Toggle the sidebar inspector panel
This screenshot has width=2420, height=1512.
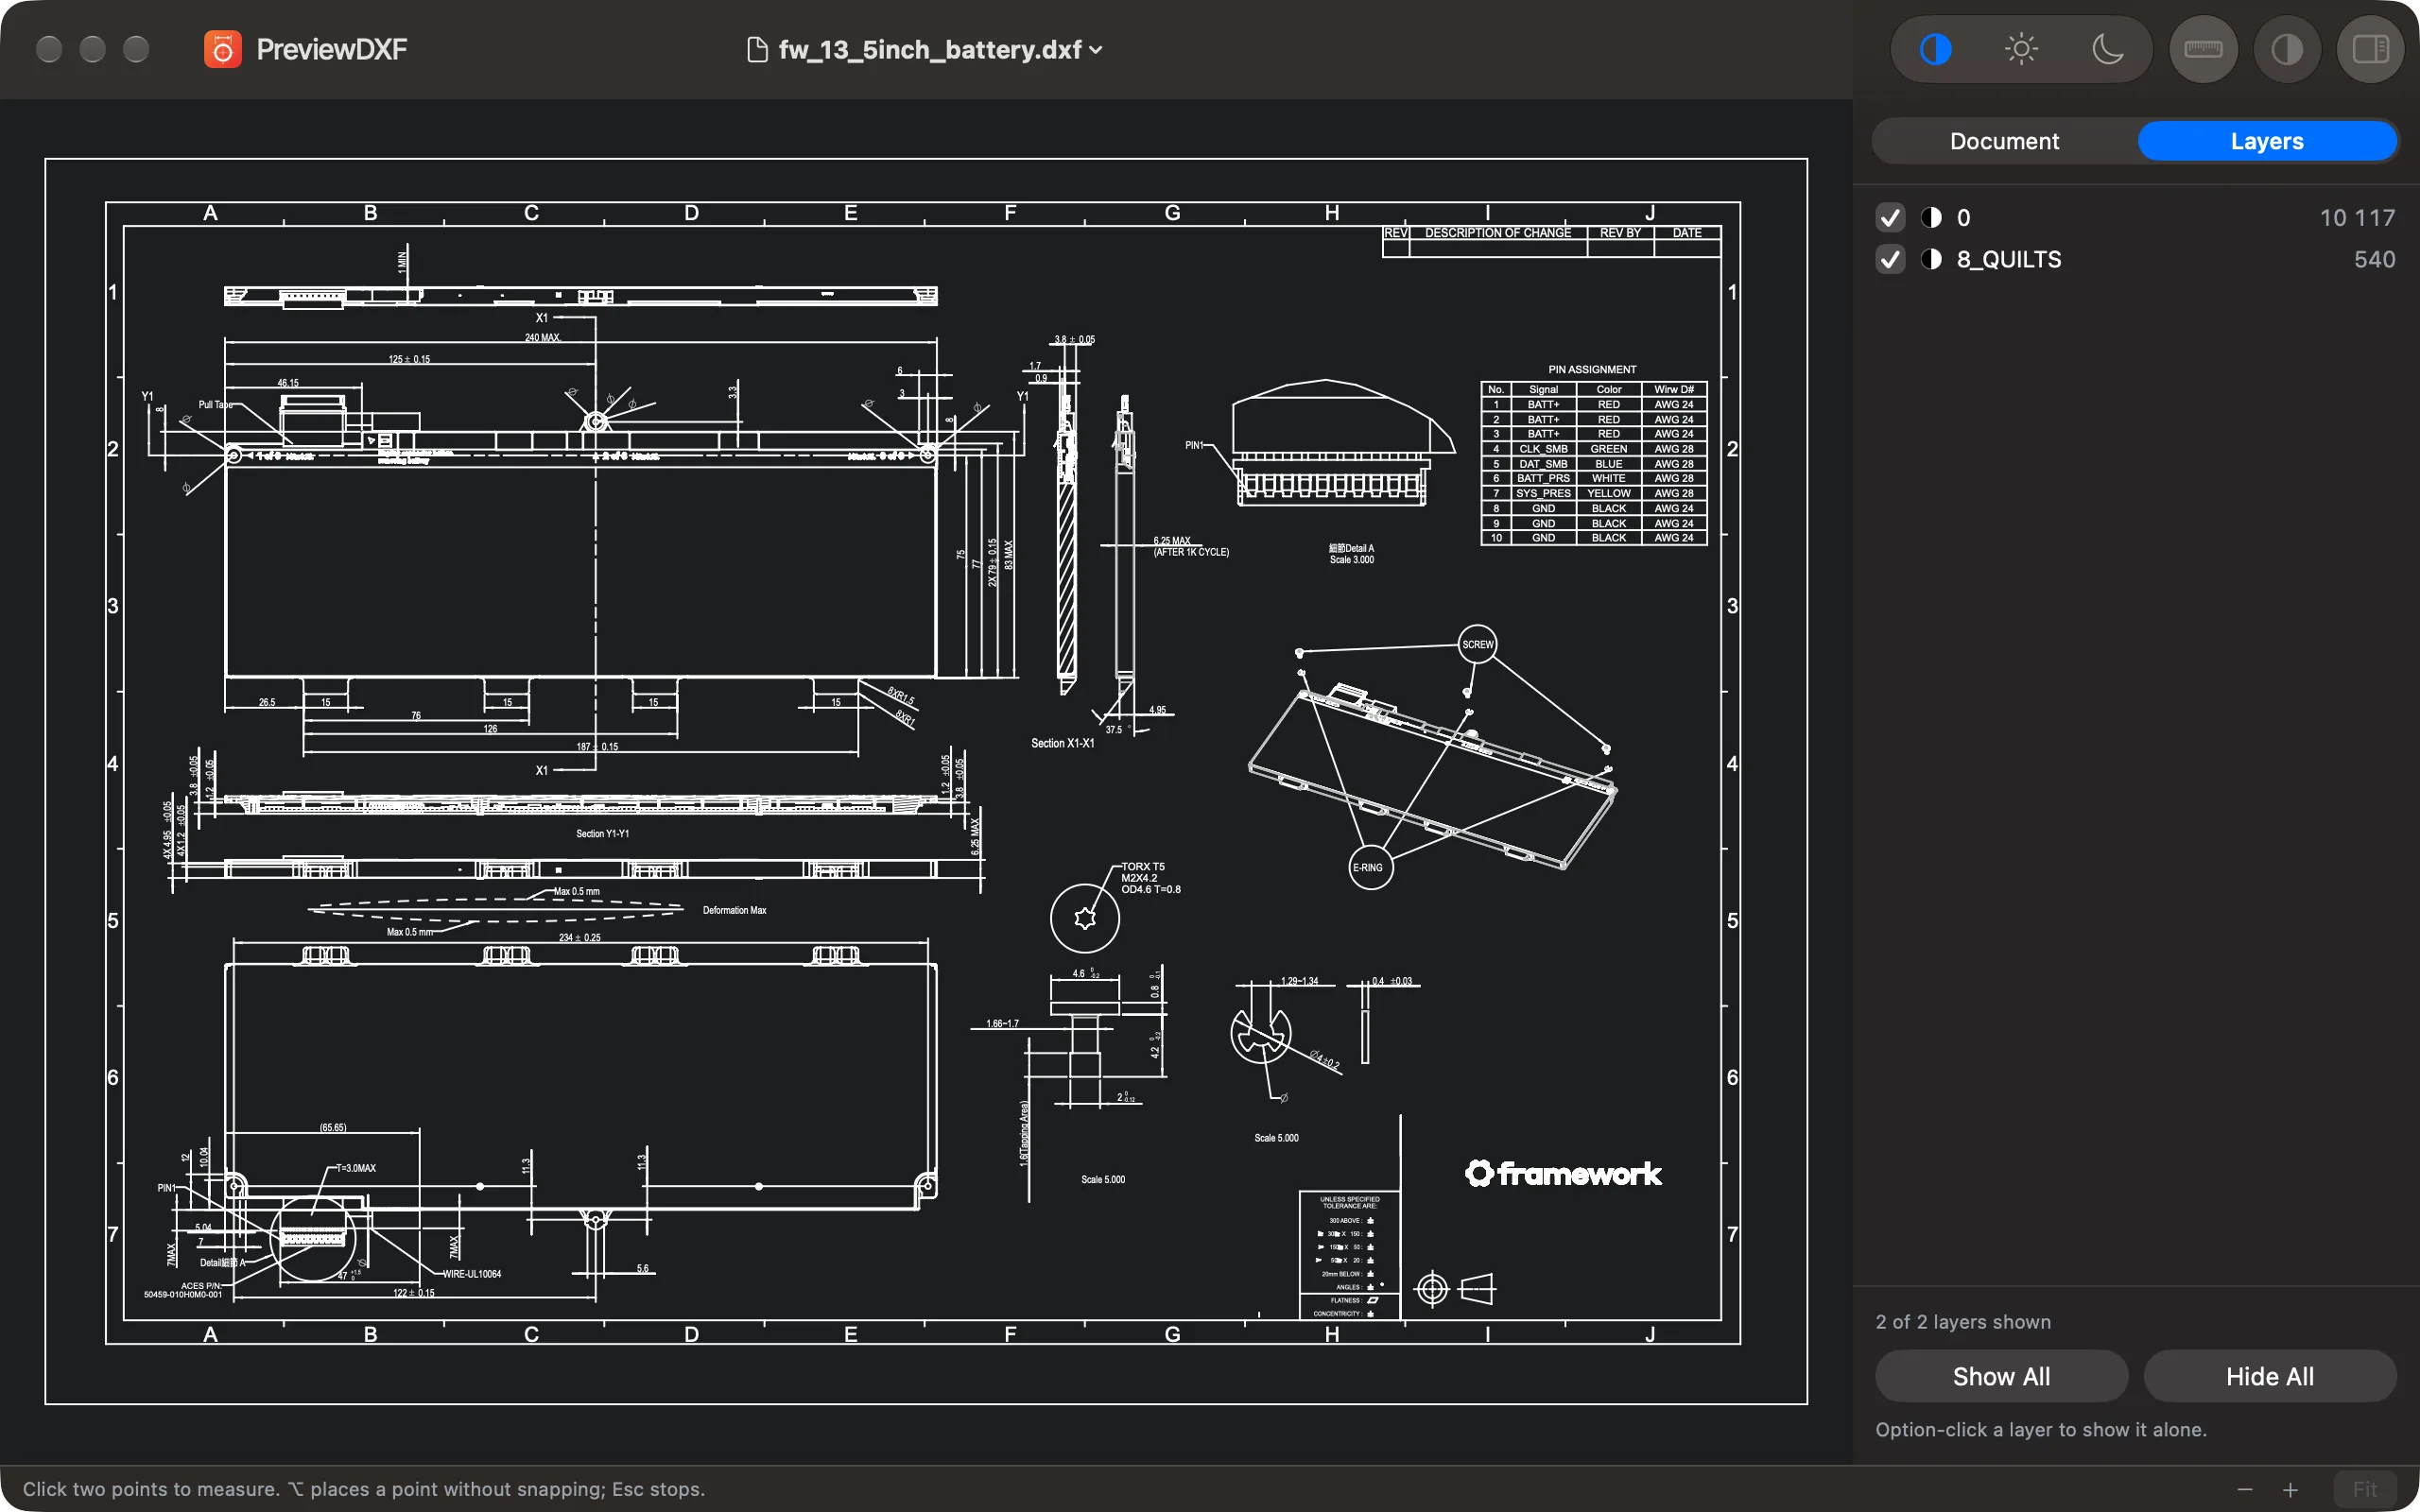coord(2370,49)
